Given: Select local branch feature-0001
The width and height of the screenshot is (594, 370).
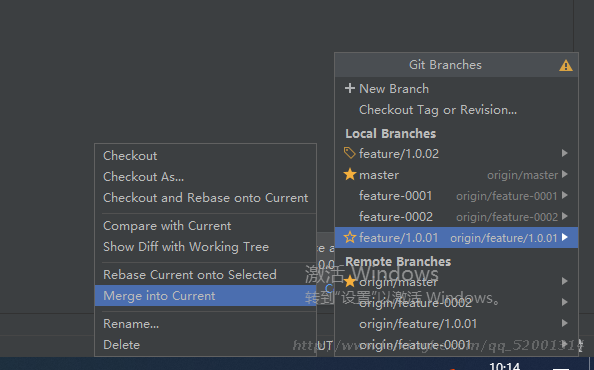Looking at the screenshot, I should (x=456, y=196).
